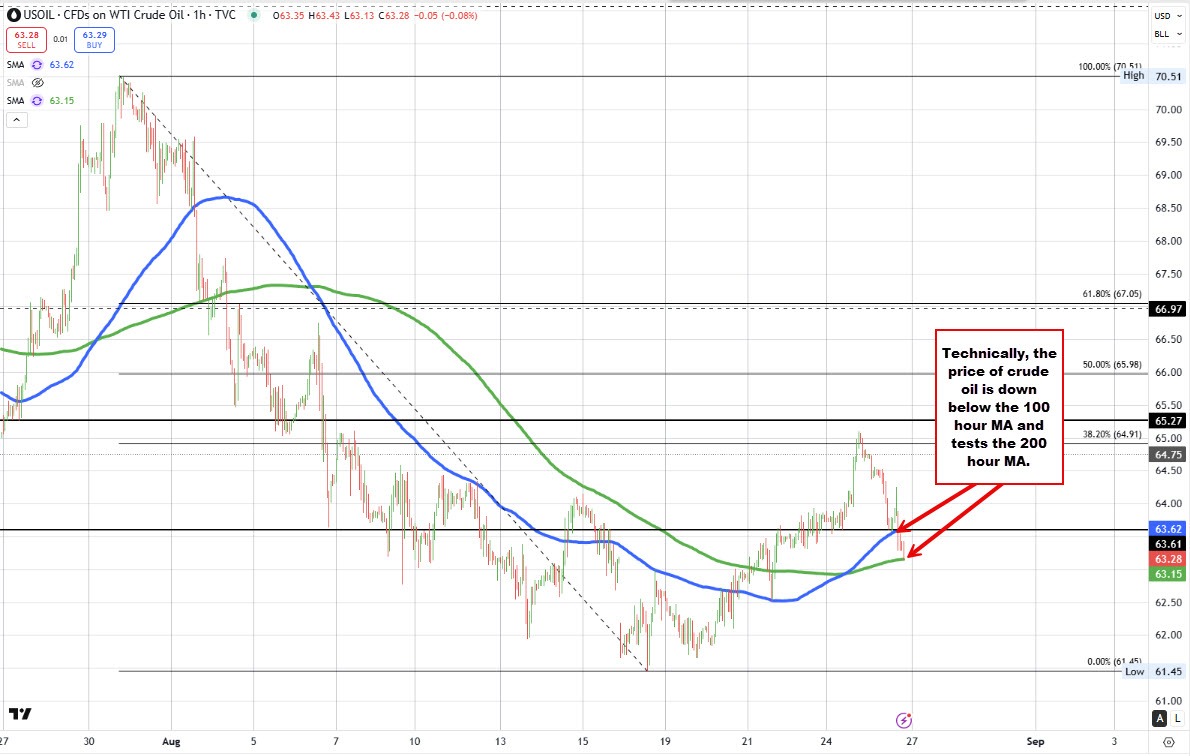Click the 61.00 price scale value
The width and height of the screenshot is (1190, 756).
pyautogui.click(x=1169, y=701)
